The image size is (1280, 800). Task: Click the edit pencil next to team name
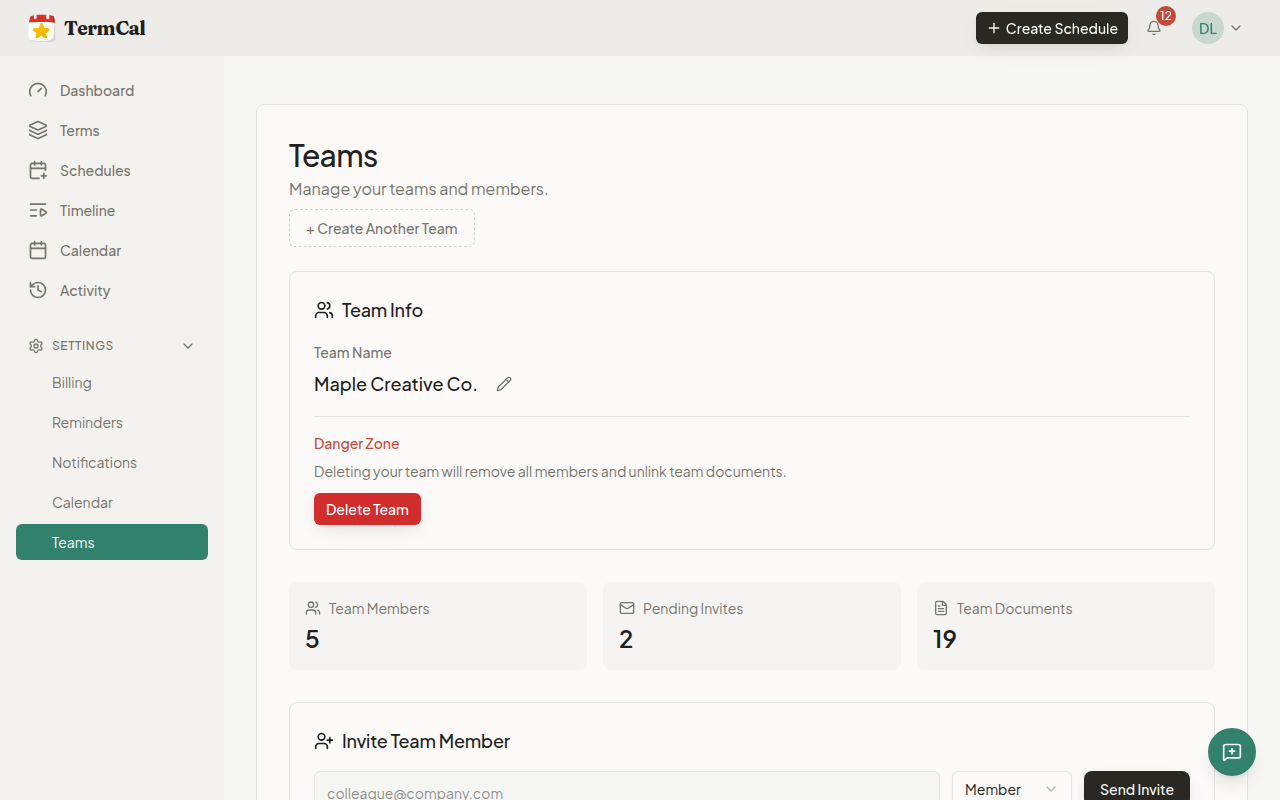[503, 383]
